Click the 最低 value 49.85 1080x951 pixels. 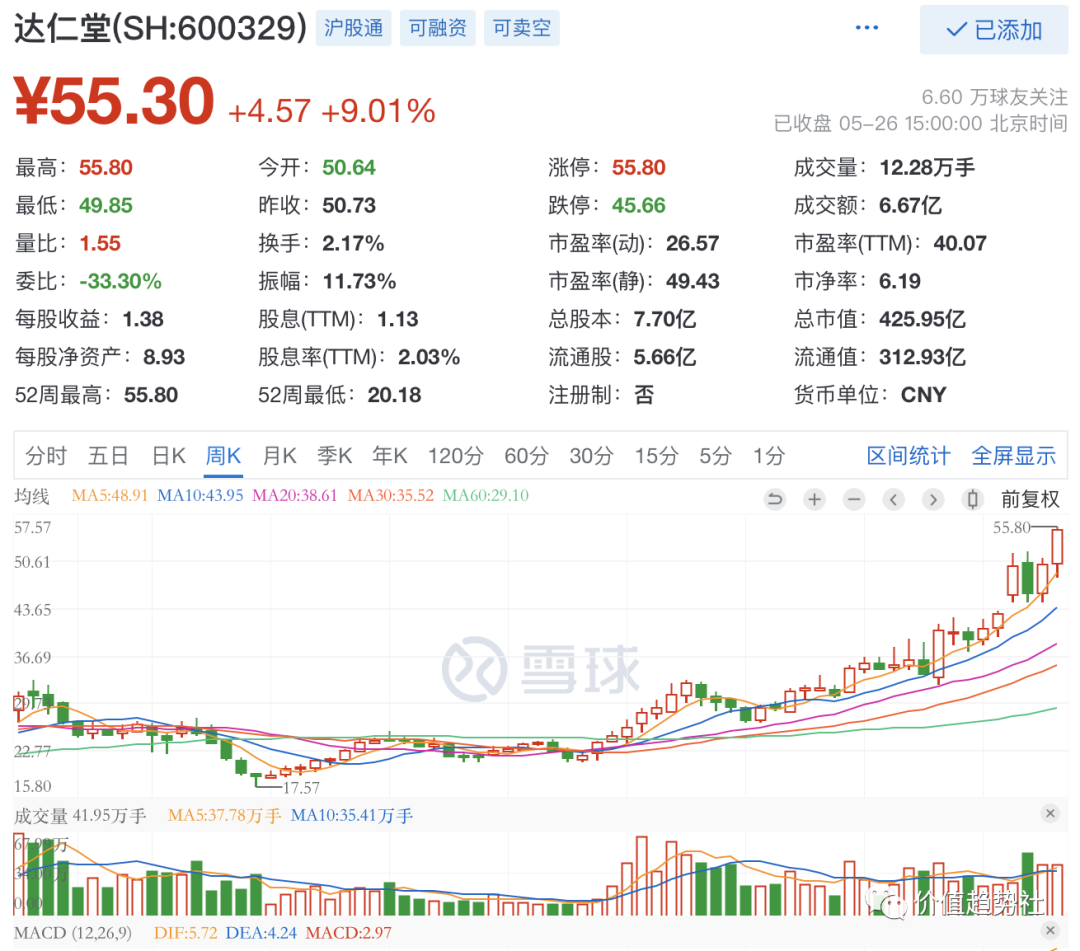pyautogui.click(x=105, y=205)
